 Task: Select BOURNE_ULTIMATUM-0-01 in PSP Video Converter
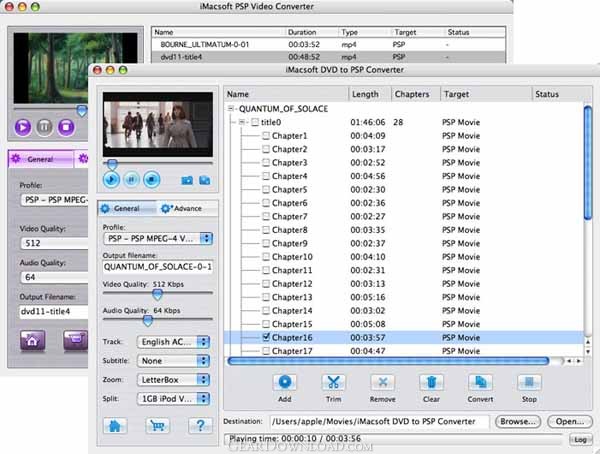point(328,44)
